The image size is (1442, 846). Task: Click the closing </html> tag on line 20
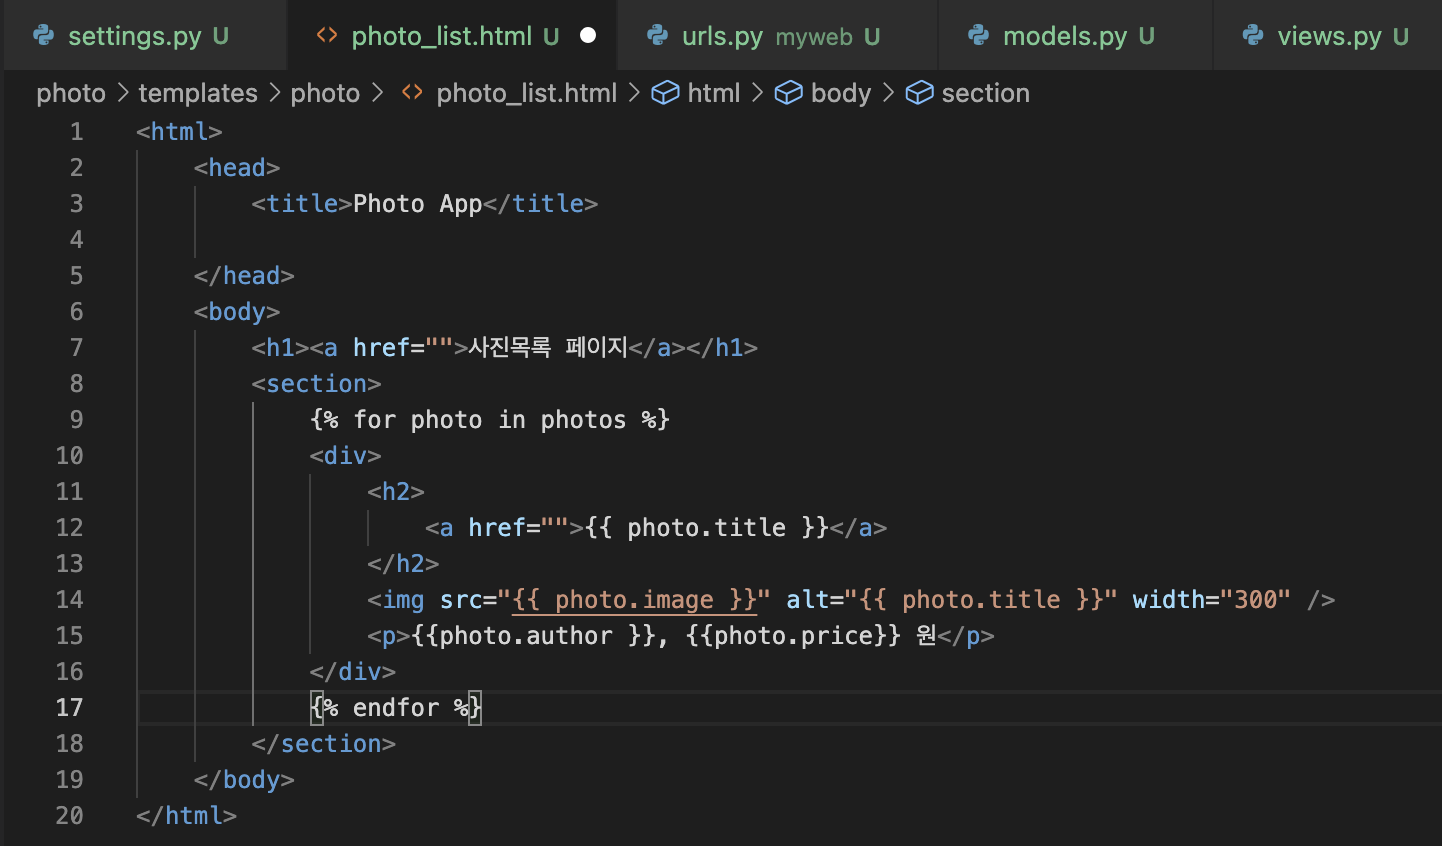click(186, 816)
